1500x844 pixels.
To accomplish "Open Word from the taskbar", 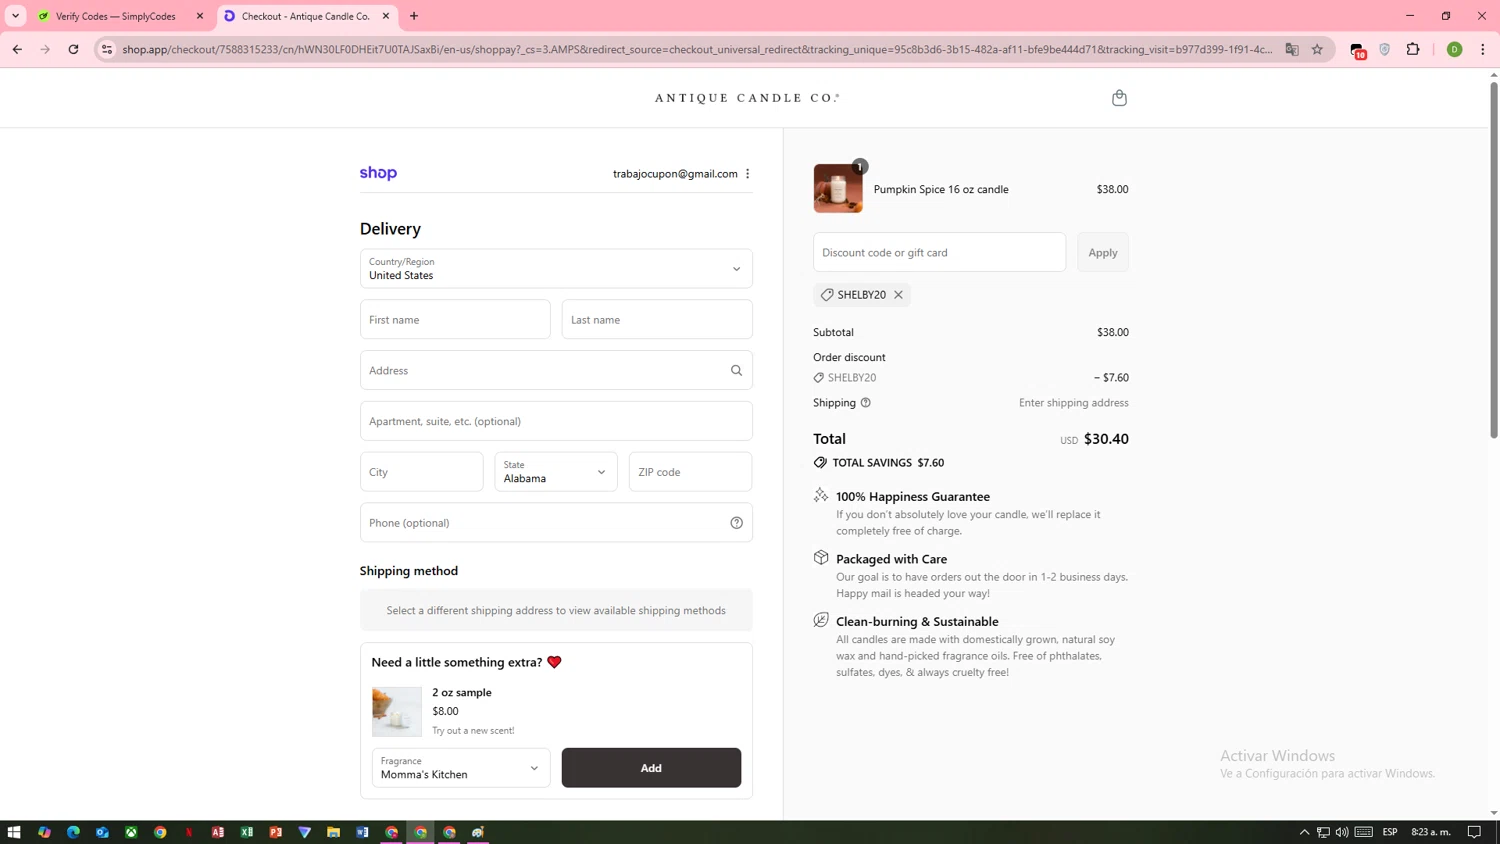I will (363, 832).
